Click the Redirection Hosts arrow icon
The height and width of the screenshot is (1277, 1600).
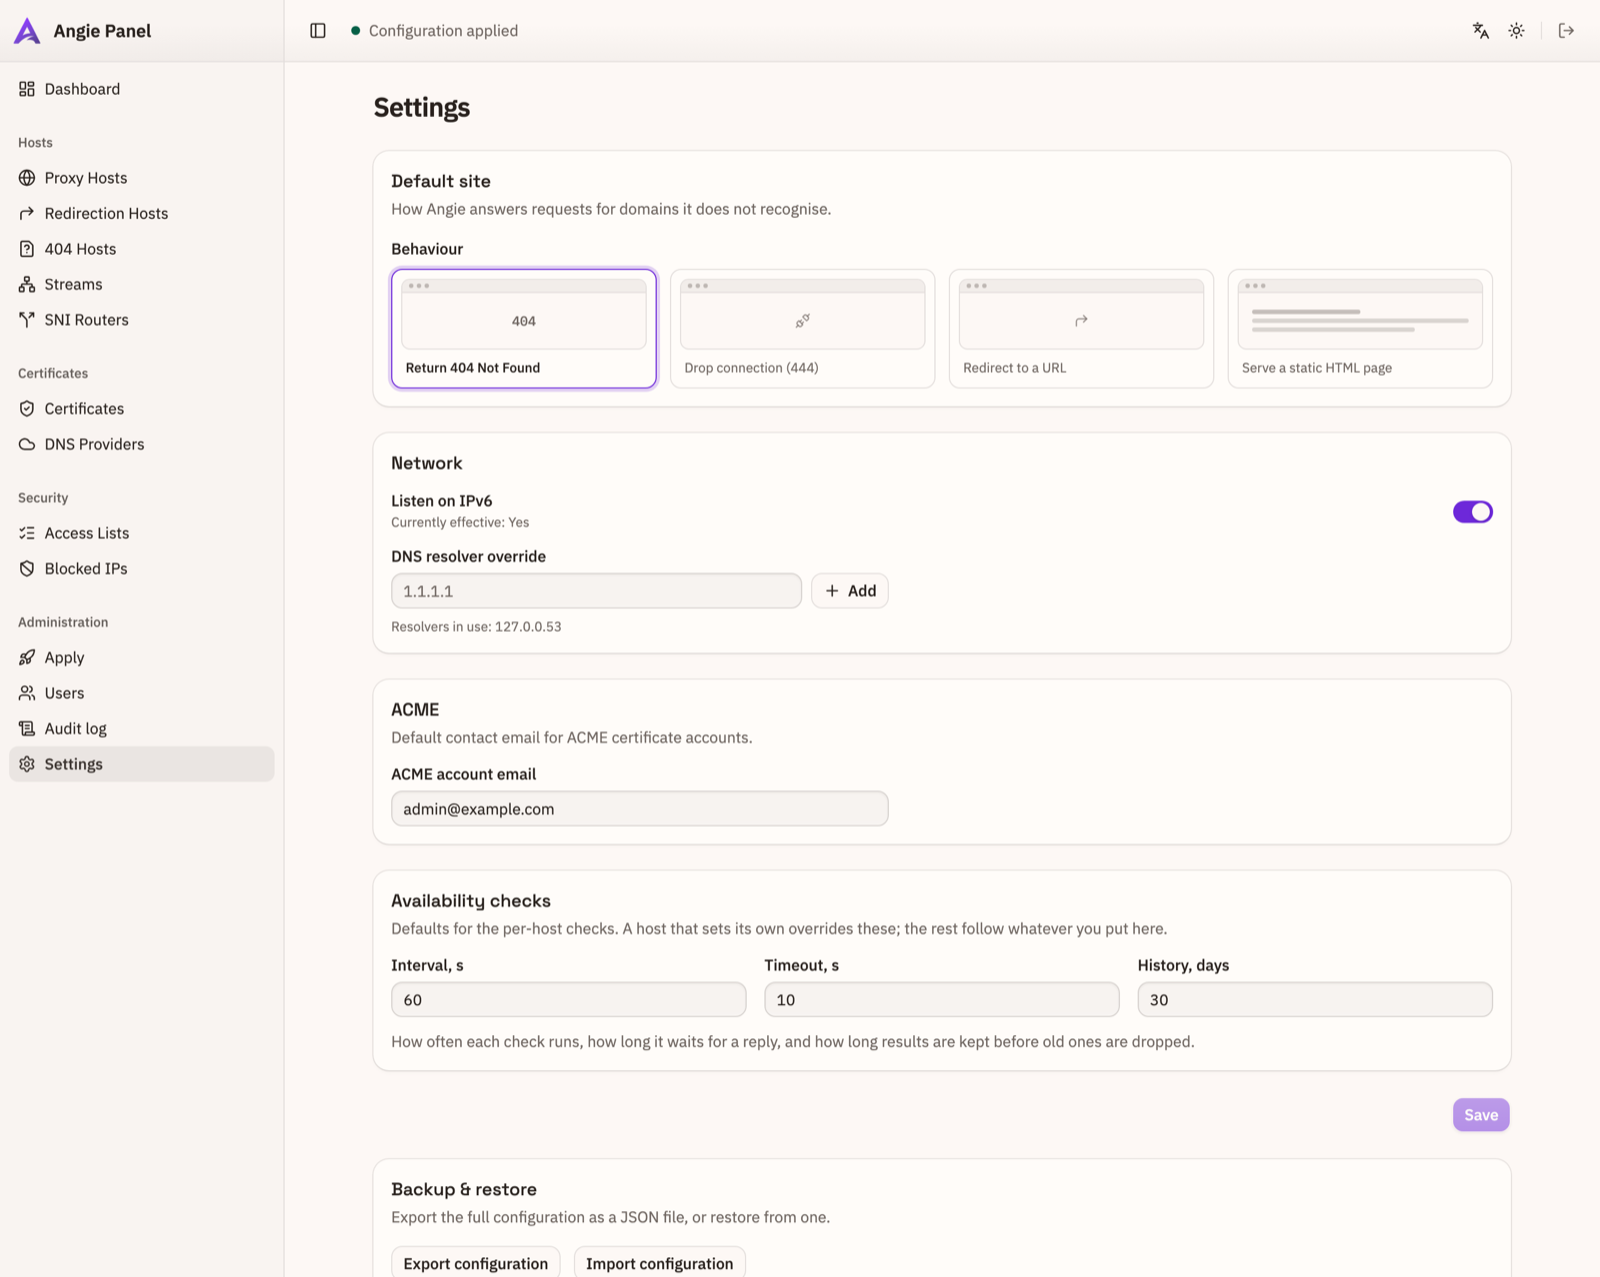point(27,213)
